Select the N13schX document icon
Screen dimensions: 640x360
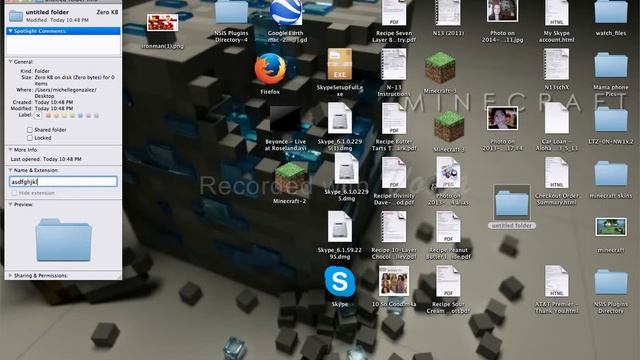(x=556, y=64)
